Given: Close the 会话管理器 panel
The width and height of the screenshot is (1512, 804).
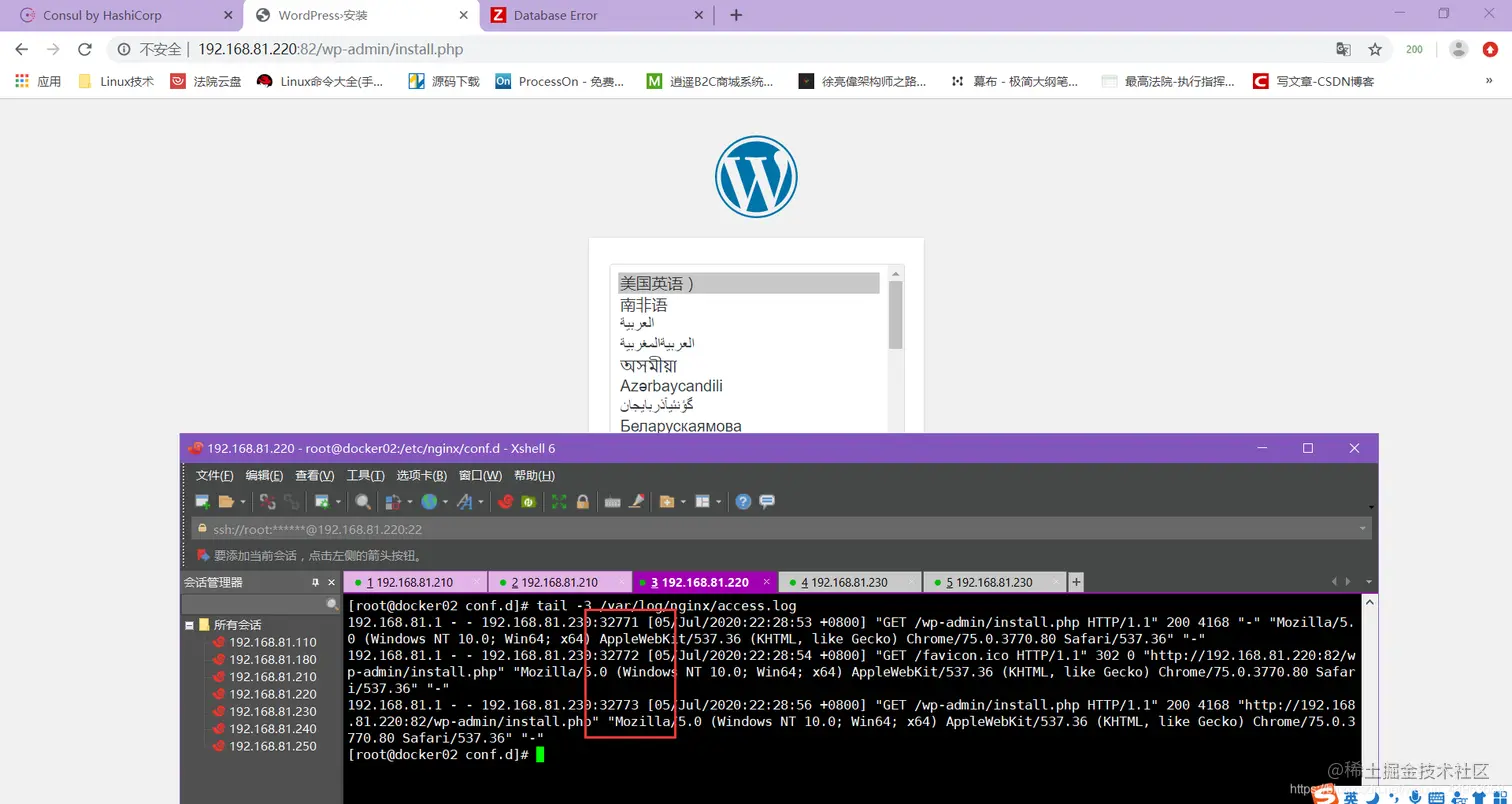Looking at the screenshot, I should [331, 582].
